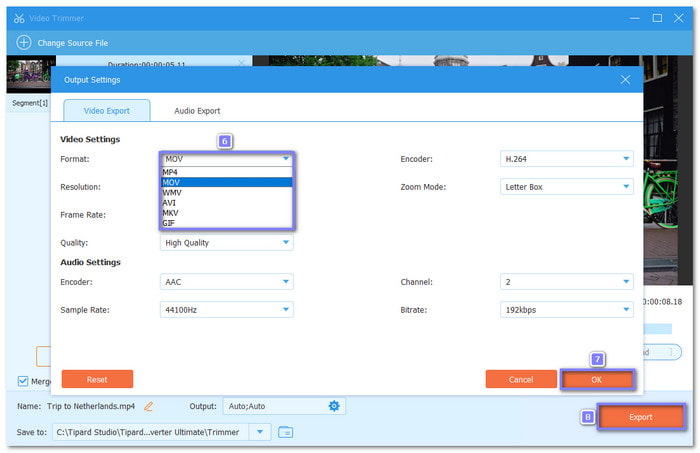
Task: Open the Save to path dropdown arrow
Action: coord(260,432)
